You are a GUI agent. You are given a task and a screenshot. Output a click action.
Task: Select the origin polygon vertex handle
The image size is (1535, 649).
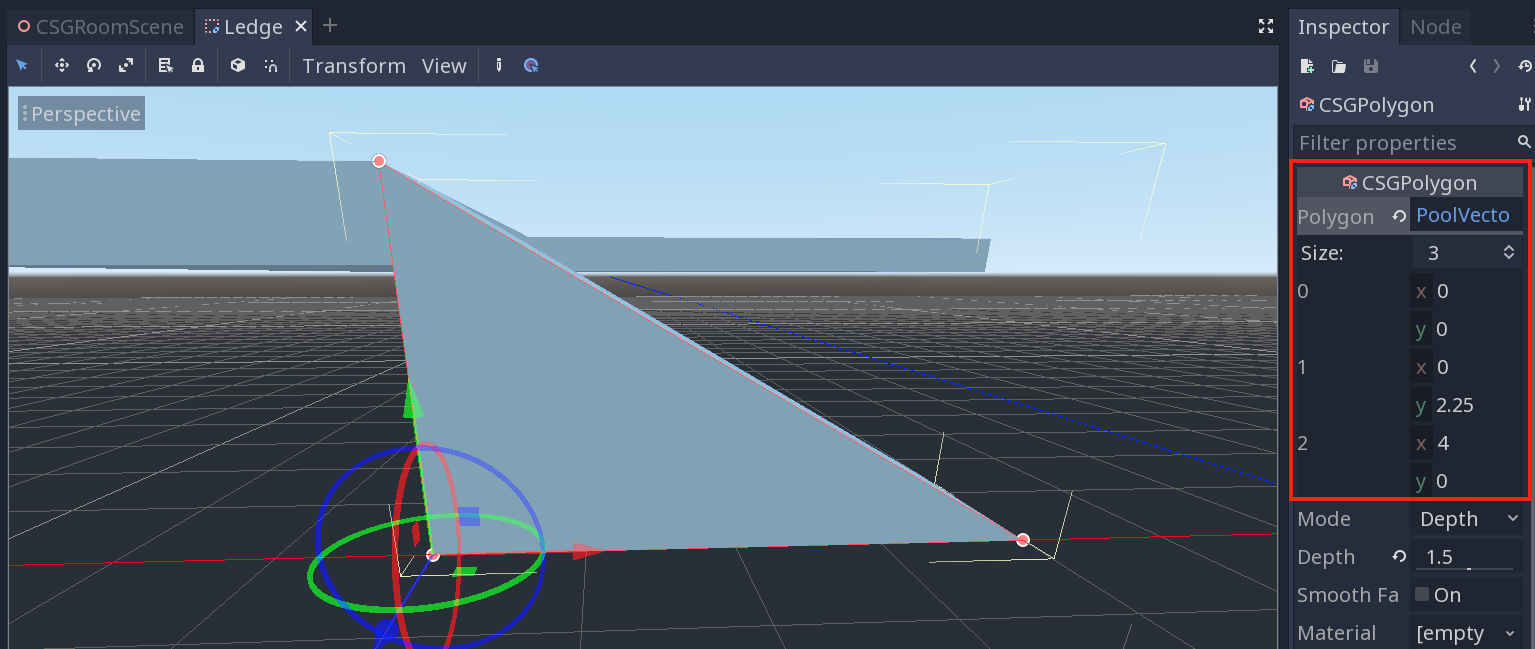pyautogui.click(x=432, y=555)
